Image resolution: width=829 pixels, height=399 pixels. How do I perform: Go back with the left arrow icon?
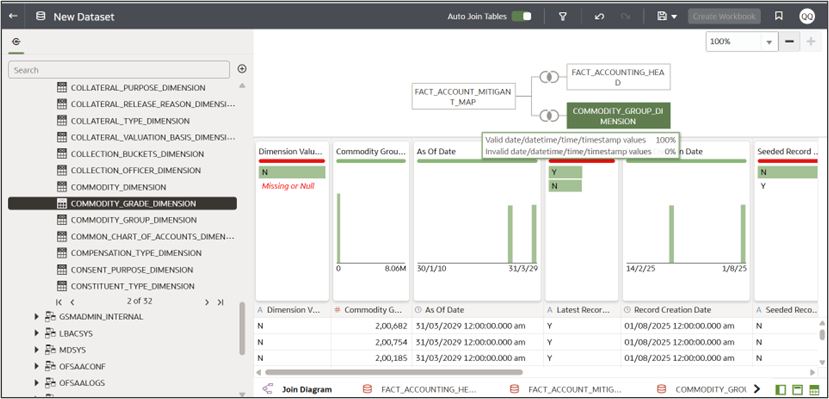[x=14, y=16]
